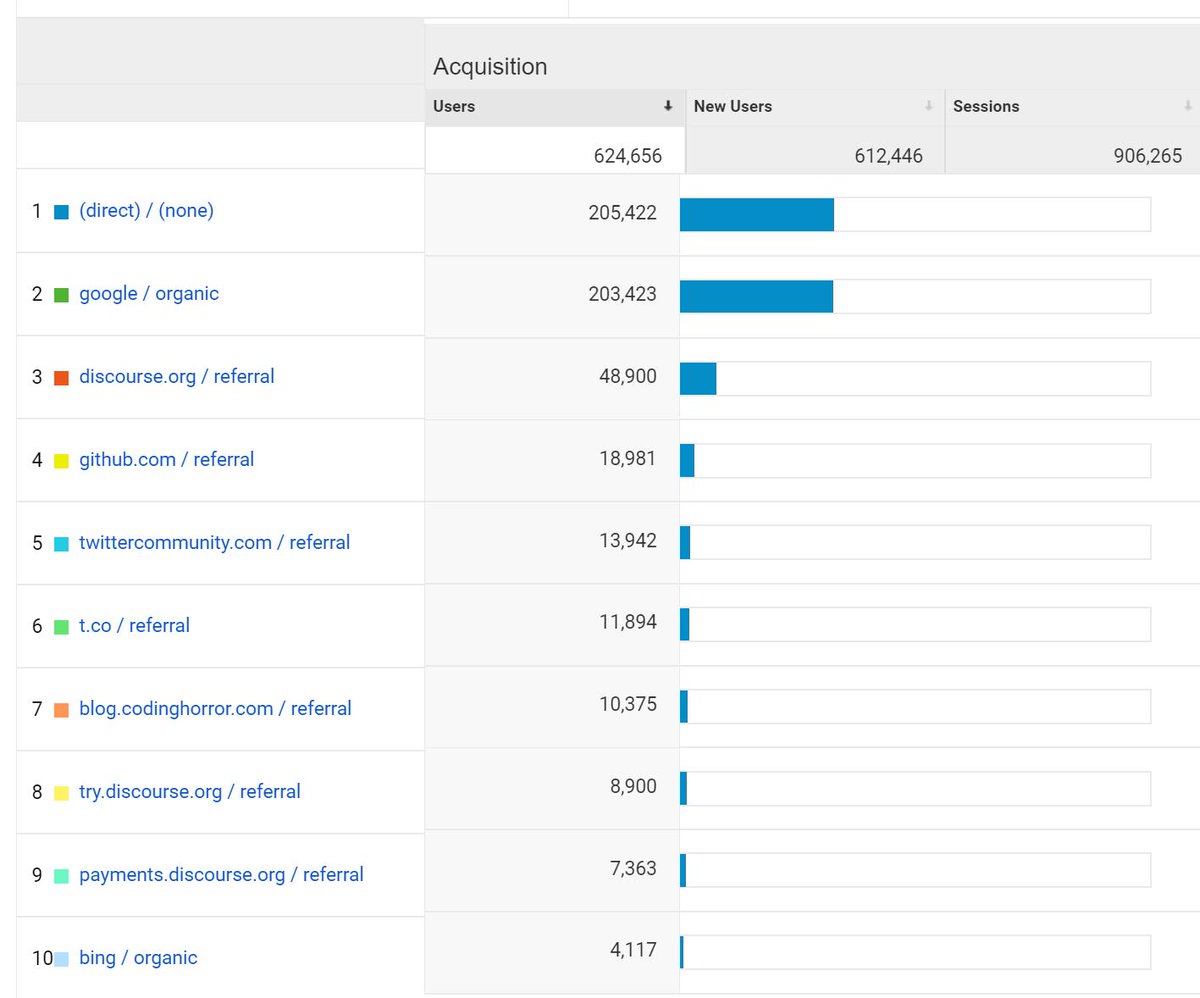Click green swatch beside google / organic
Screen dimensions: 1200x998
pyautogui.click(x=61, y=295)
